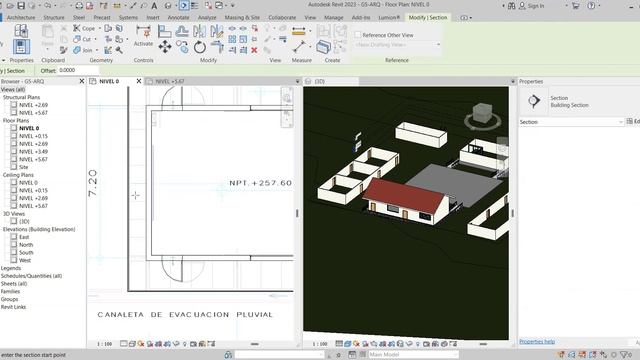This screenshot has height=360, width=640.
Task: Click the Join geometry tool
Action: click(83, 50)
